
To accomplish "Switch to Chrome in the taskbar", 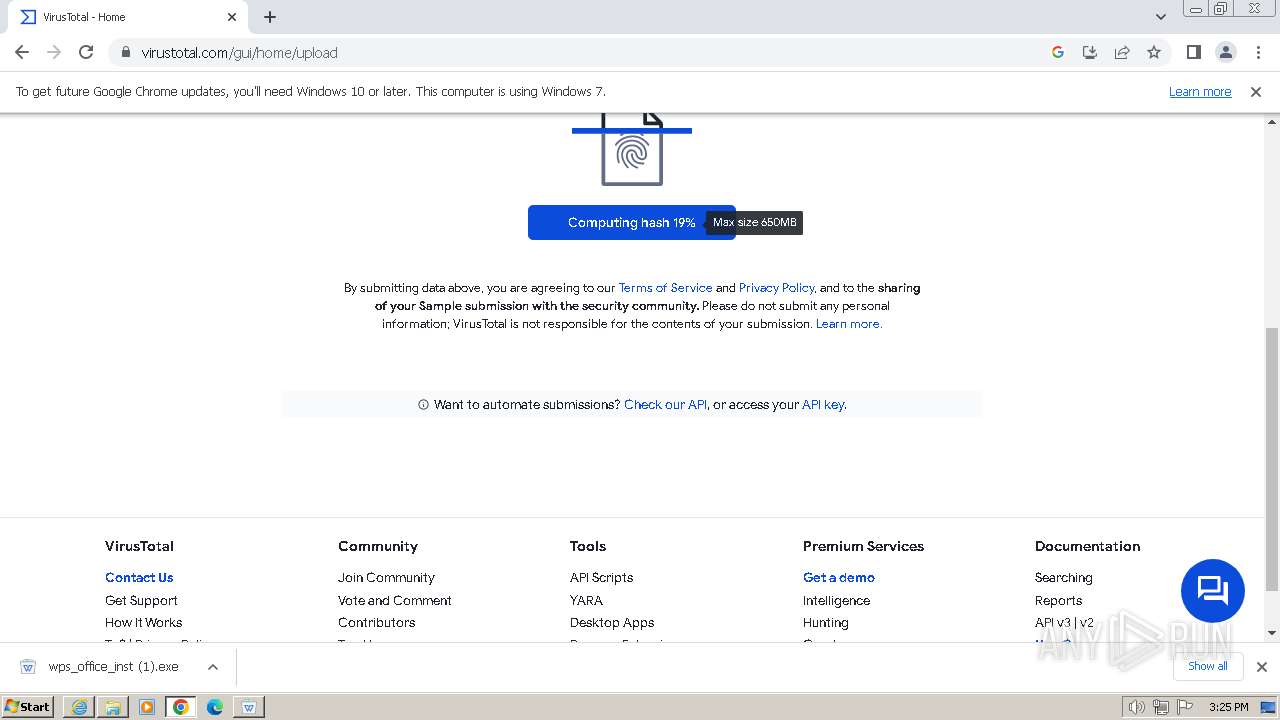I will point(181,706).
